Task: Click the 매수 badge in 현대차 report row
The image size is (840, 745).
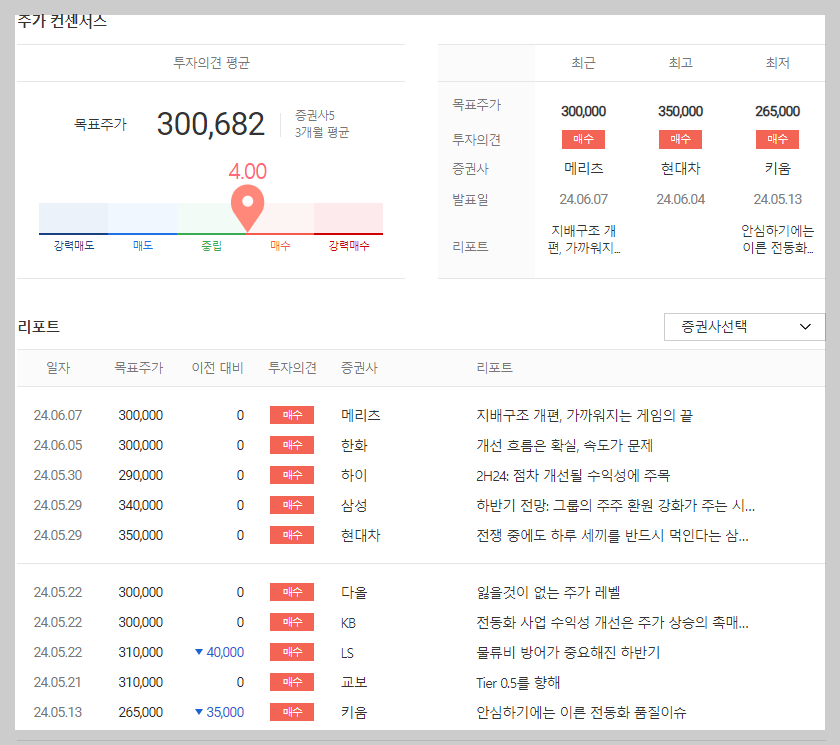Action: 292,535
